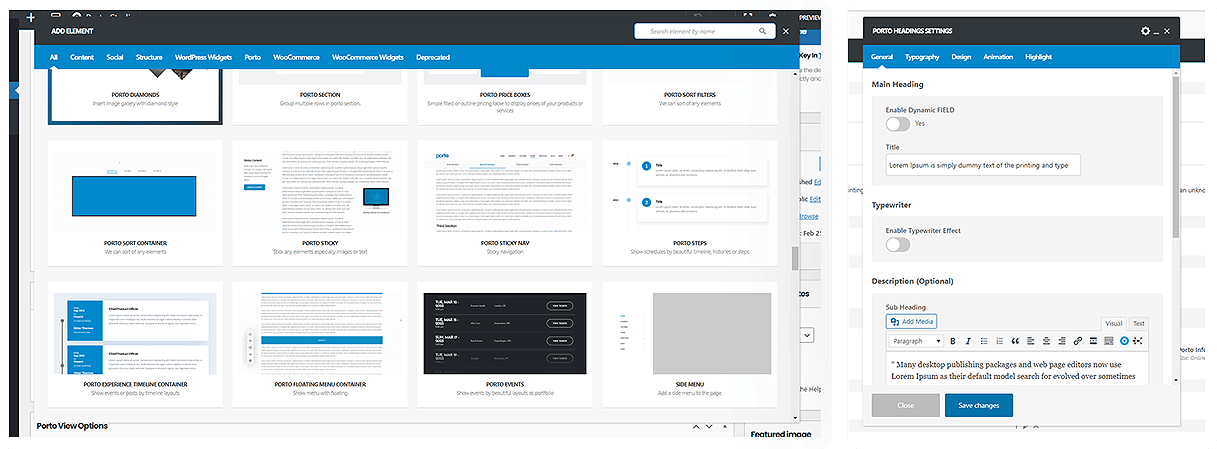The width and height of the screenshot is (1217, 449).
Task: Open the Paragraph format dropdown
Action: coord(915,341)
